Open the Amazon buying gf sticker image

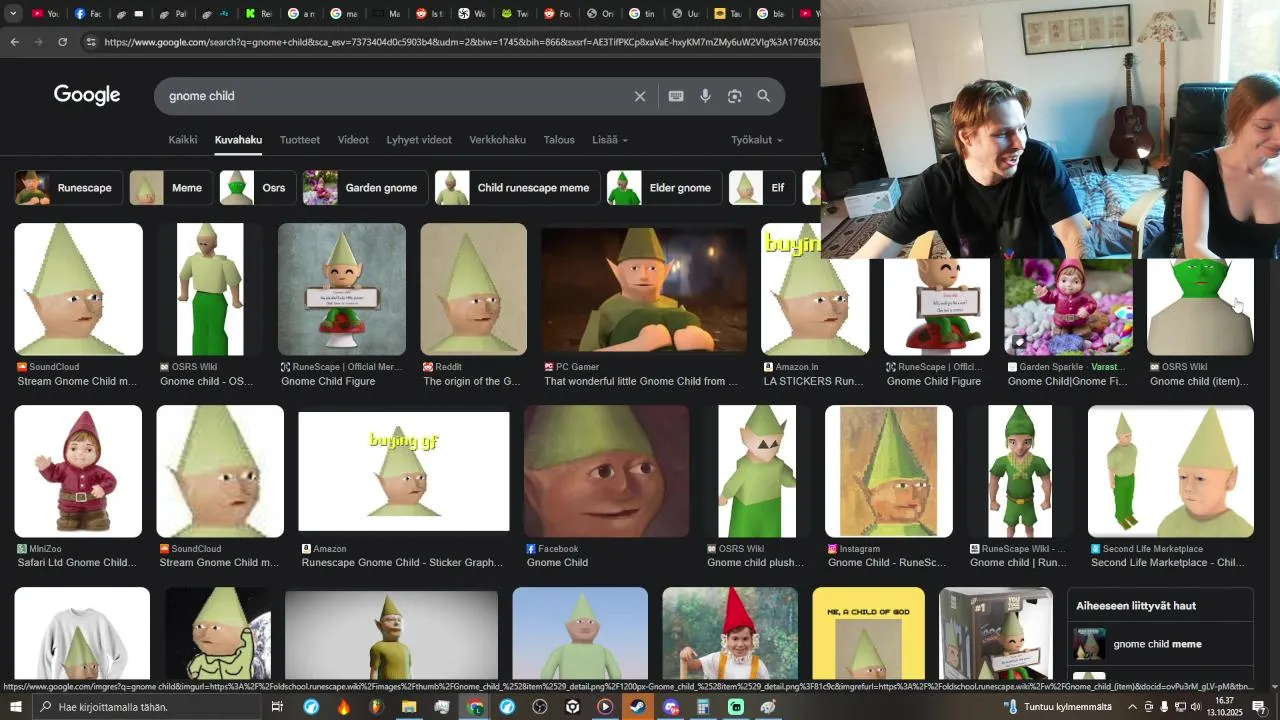click(x=404, y=471)
